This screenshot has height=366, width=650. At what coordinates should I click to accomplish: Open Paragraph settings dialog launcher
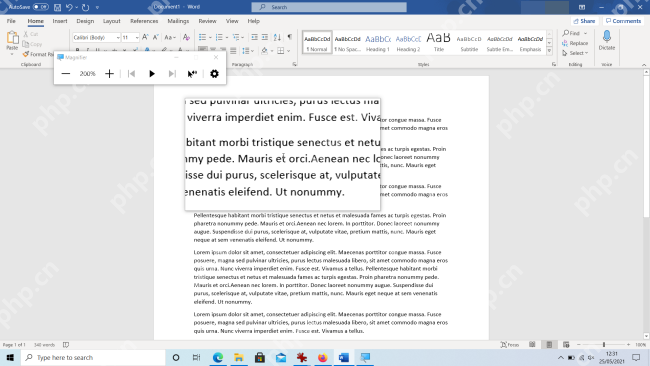point(295,64)
